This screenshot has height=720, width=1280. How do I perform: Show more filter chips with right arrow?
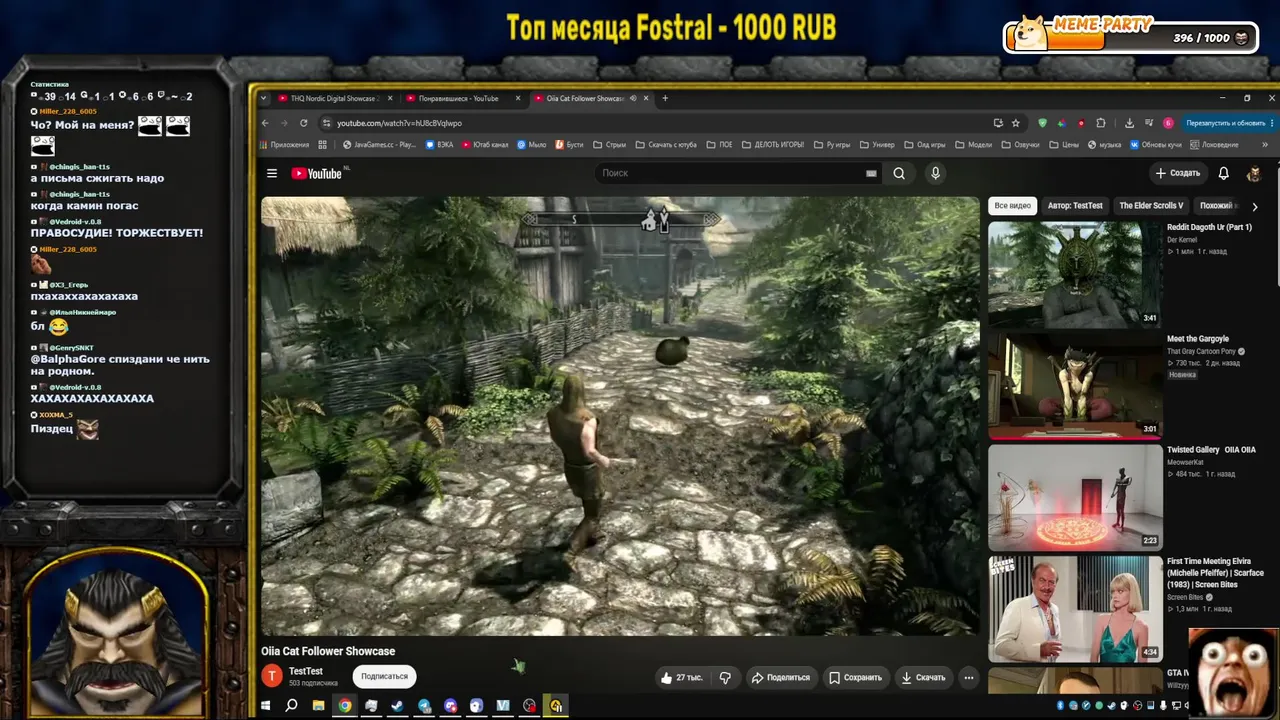(1255, 206)
